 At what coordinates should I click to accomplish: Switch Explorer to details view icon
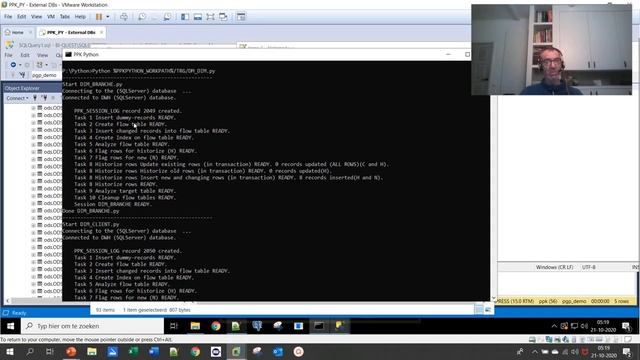tap(479, 310)
